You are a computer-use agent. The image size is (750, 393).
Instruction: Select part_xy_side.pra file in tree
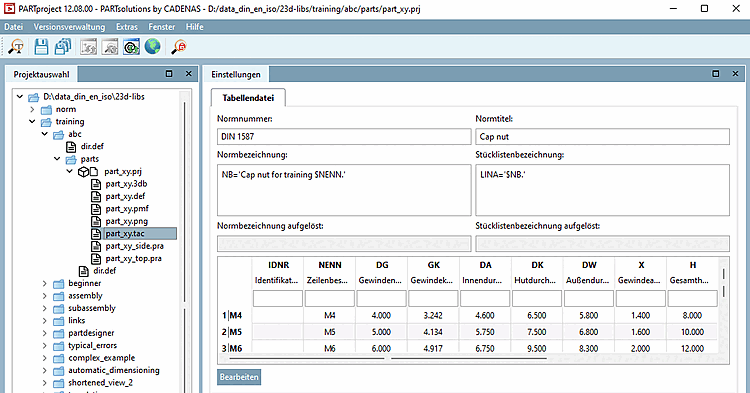134,246
